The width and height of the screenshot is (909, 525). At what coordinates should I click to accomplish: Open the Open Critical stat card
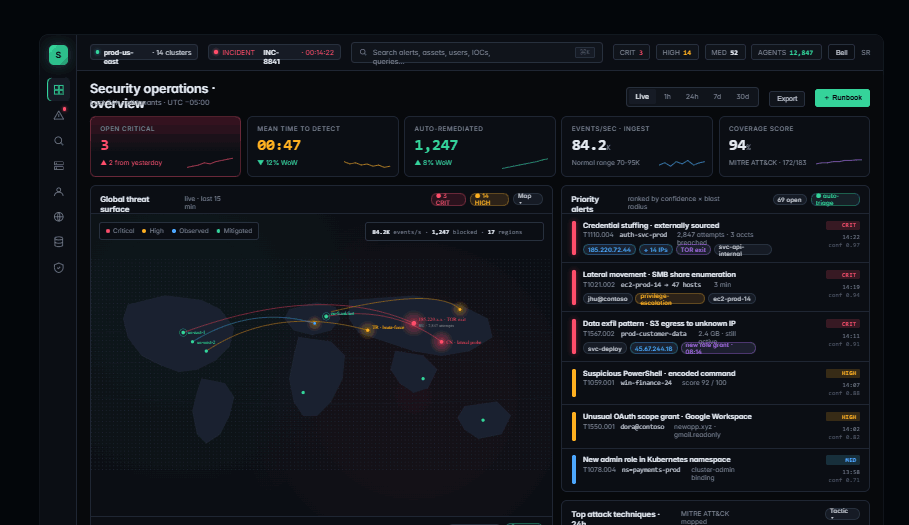click(165, 147)
